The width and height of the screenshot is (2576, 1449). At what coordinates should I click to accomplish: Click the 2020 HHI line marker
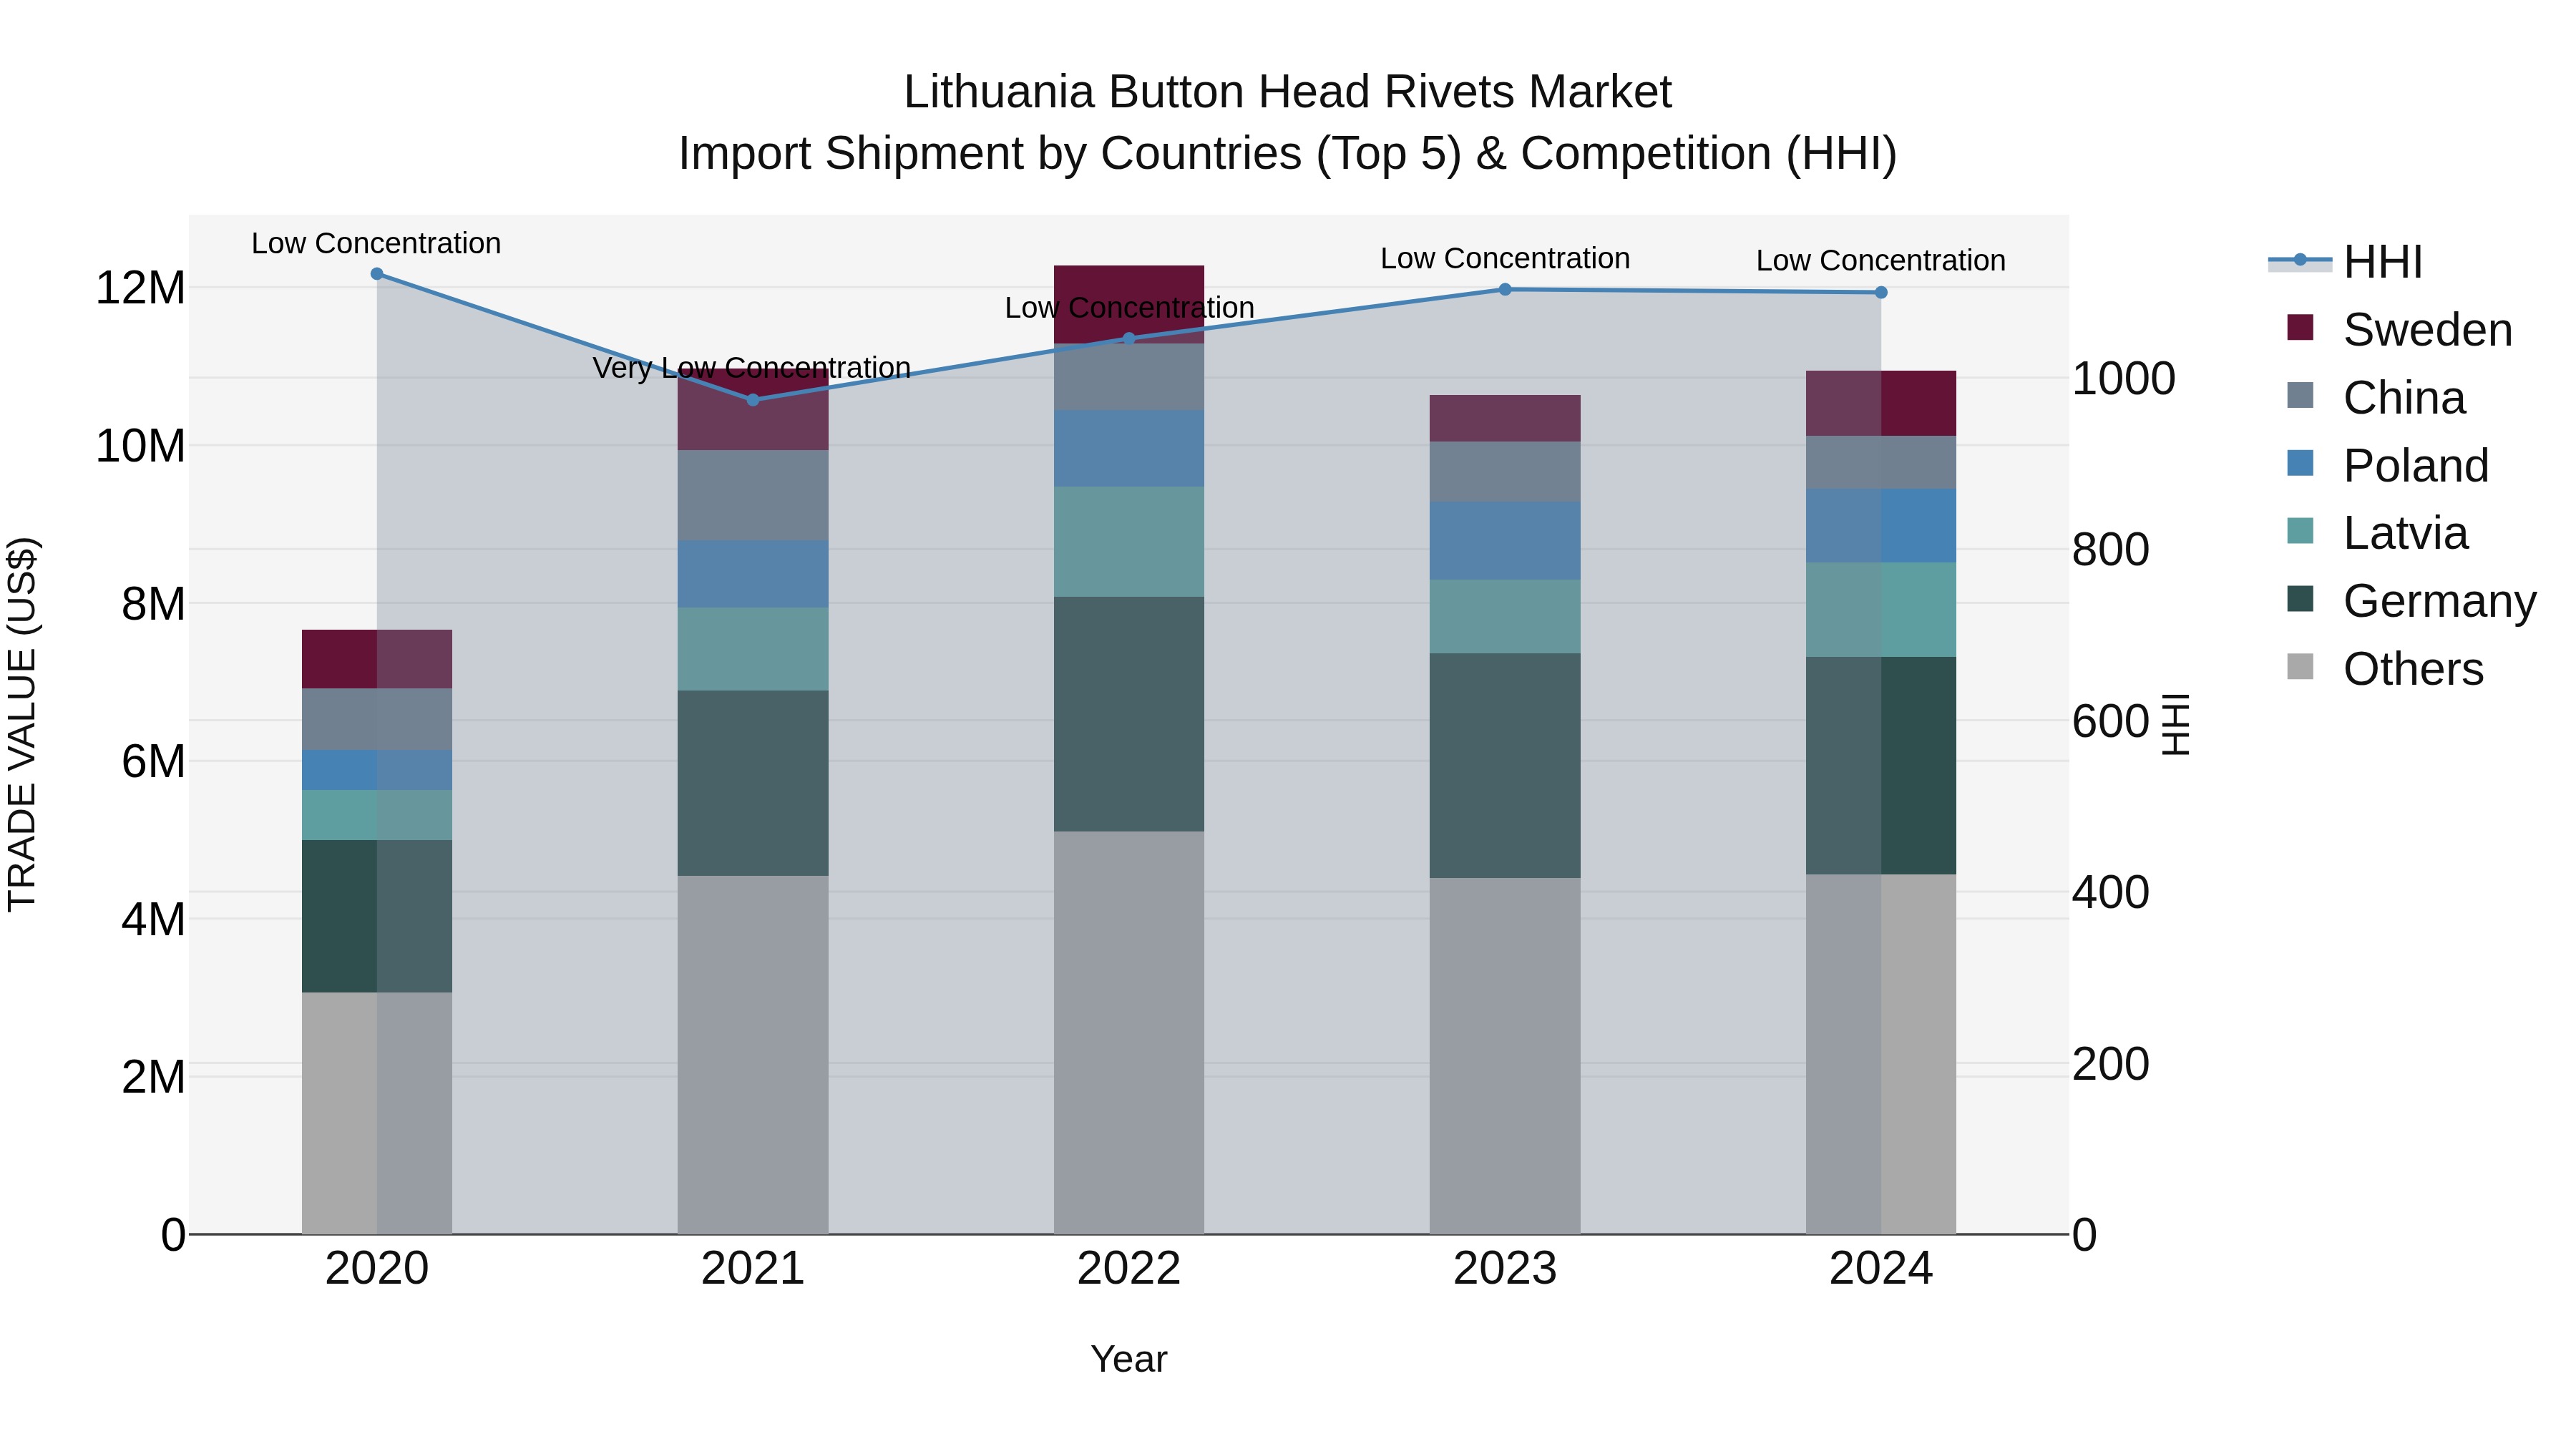(x=377, y=274)
